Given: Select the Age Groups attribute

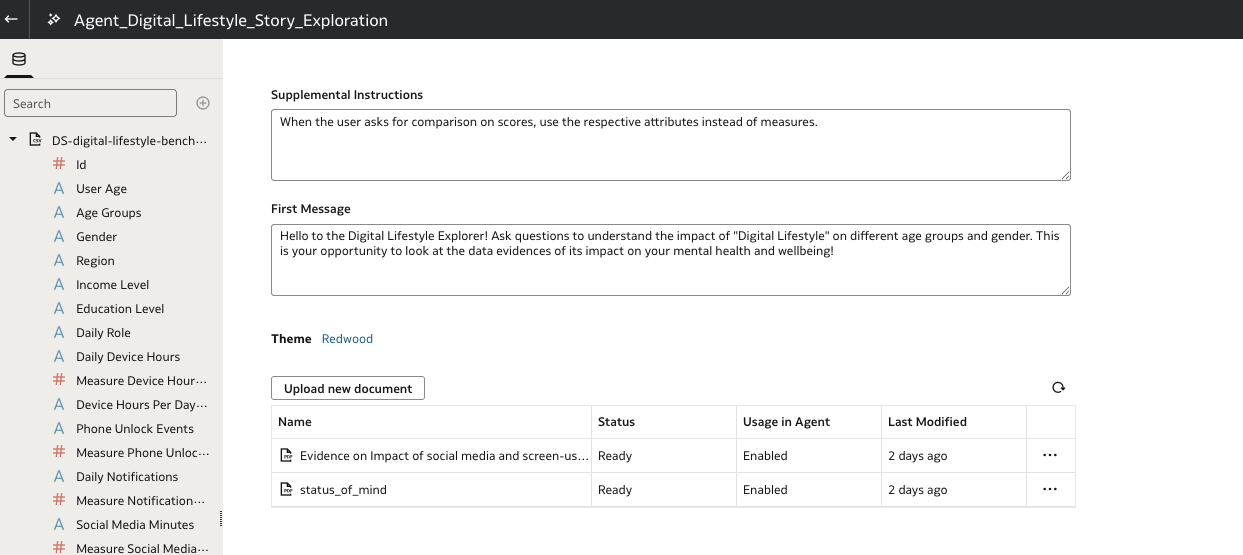Looking at the screenshot, I should point(108,213).
